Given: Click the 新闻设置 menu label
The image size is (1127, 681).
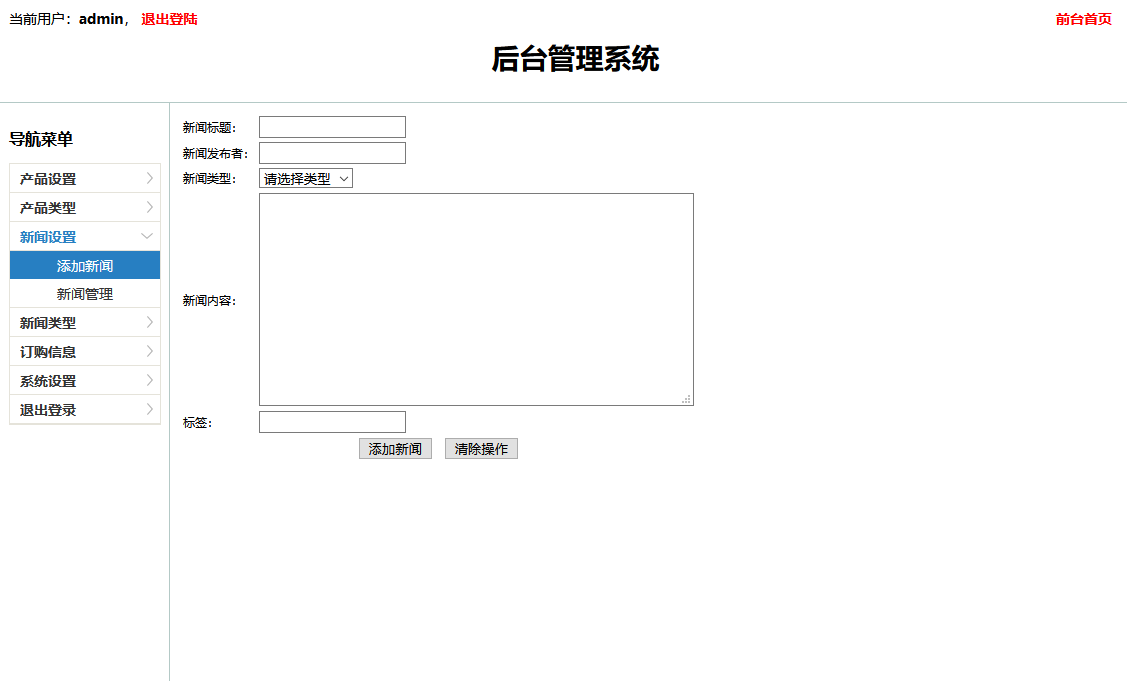Looking at the screenshot, I should (48, 237).
